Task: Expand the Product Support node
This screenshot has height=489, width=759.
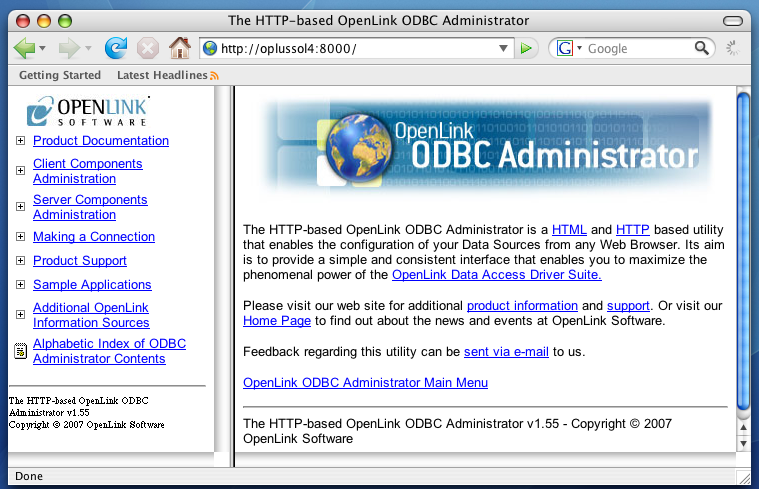Action: 20,260
